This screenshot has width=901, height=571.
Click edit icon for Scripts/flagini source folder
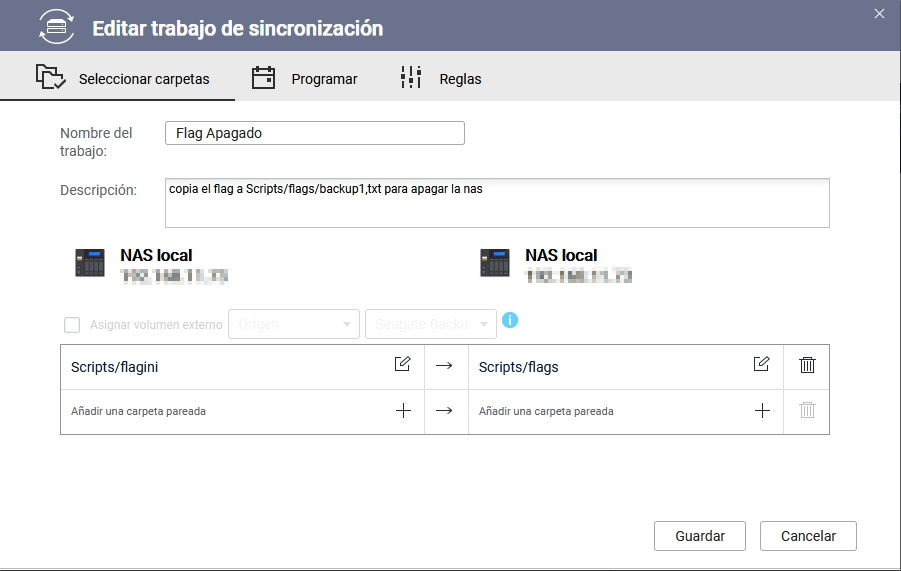[x=402, y=365]
